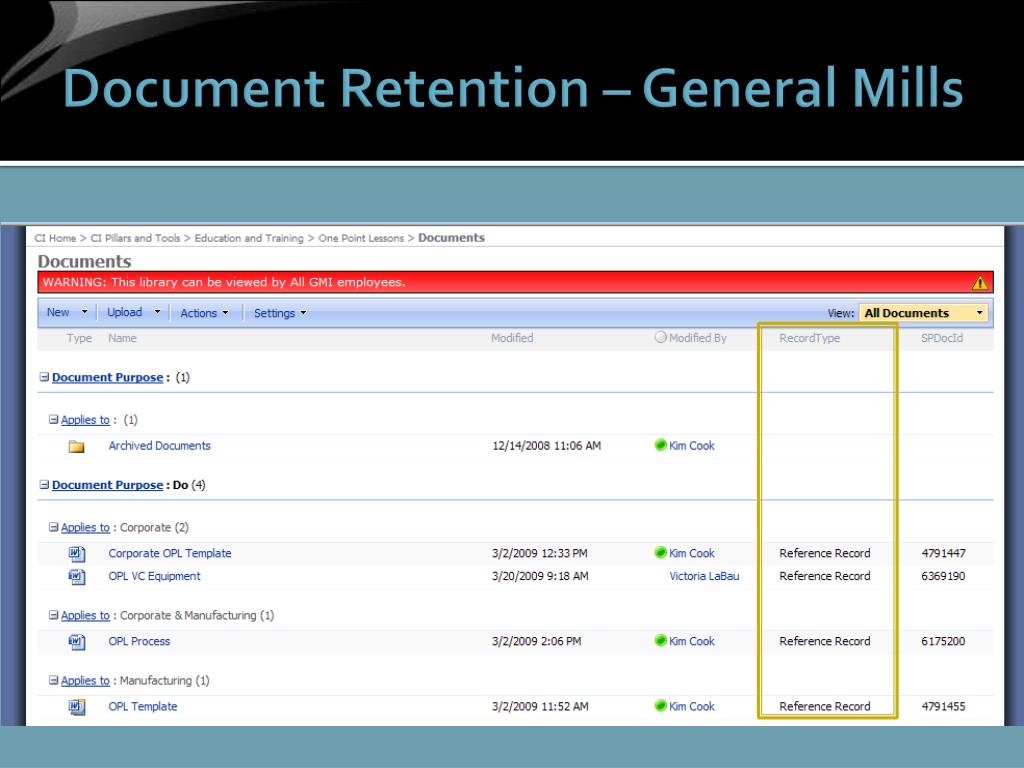Sort by Name column header
The image size is (1024, 768).
(122, 338)
